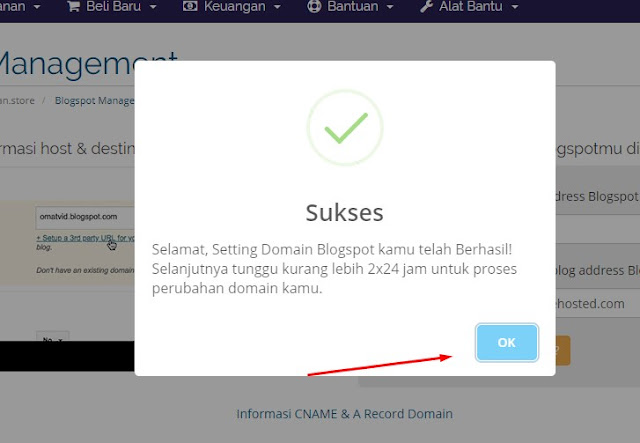Click the Informasi CNAME & A Record Domain heading
The width and height of the screenshot is (640, 443).
pyautogui.click(x=344, y=414)
